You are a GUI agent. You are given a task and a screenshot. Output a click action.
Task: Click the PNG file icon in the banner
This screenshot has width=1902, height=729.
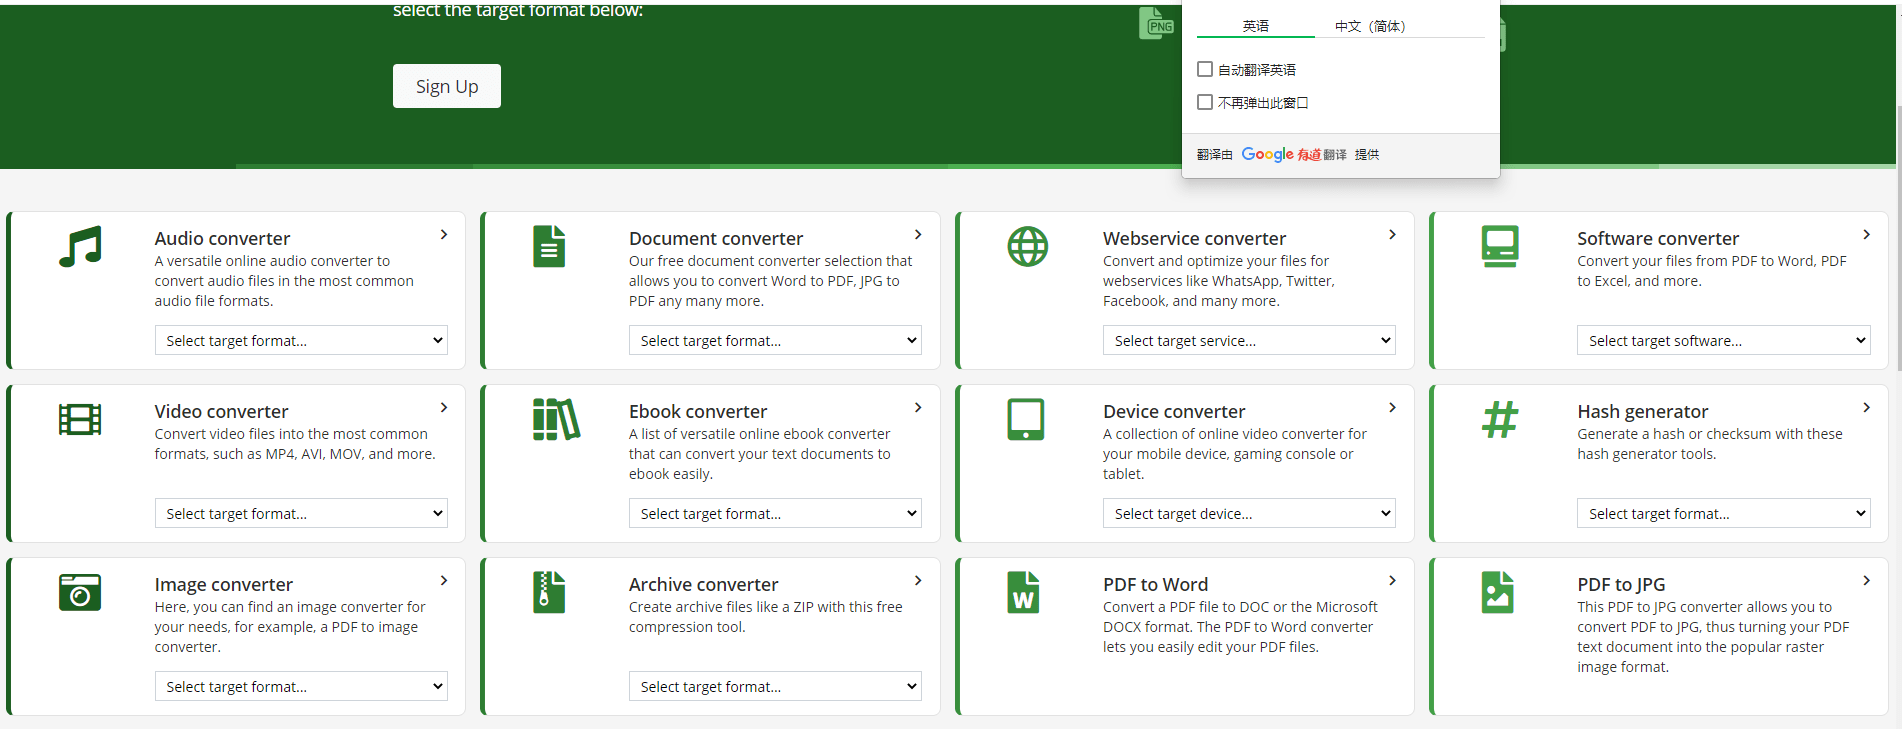click(x=1157, y=23)
